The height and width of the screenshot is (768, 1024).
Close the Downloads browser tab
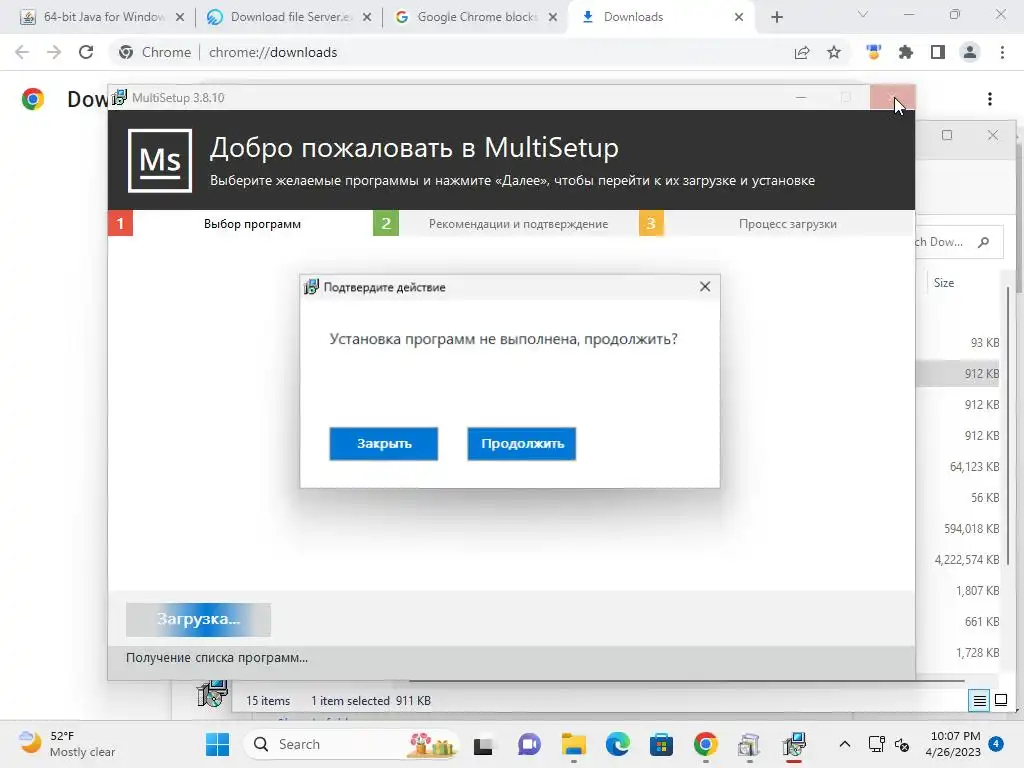point(739,17)
